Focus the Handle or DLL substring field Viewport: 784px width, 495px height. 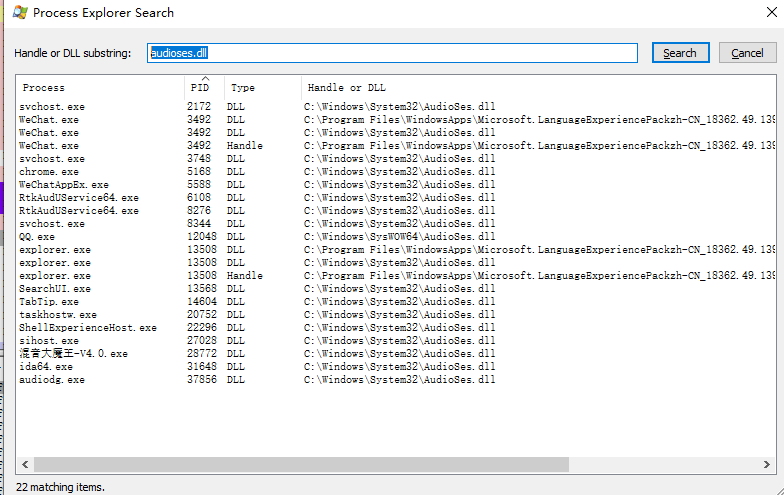coord(392,53)
